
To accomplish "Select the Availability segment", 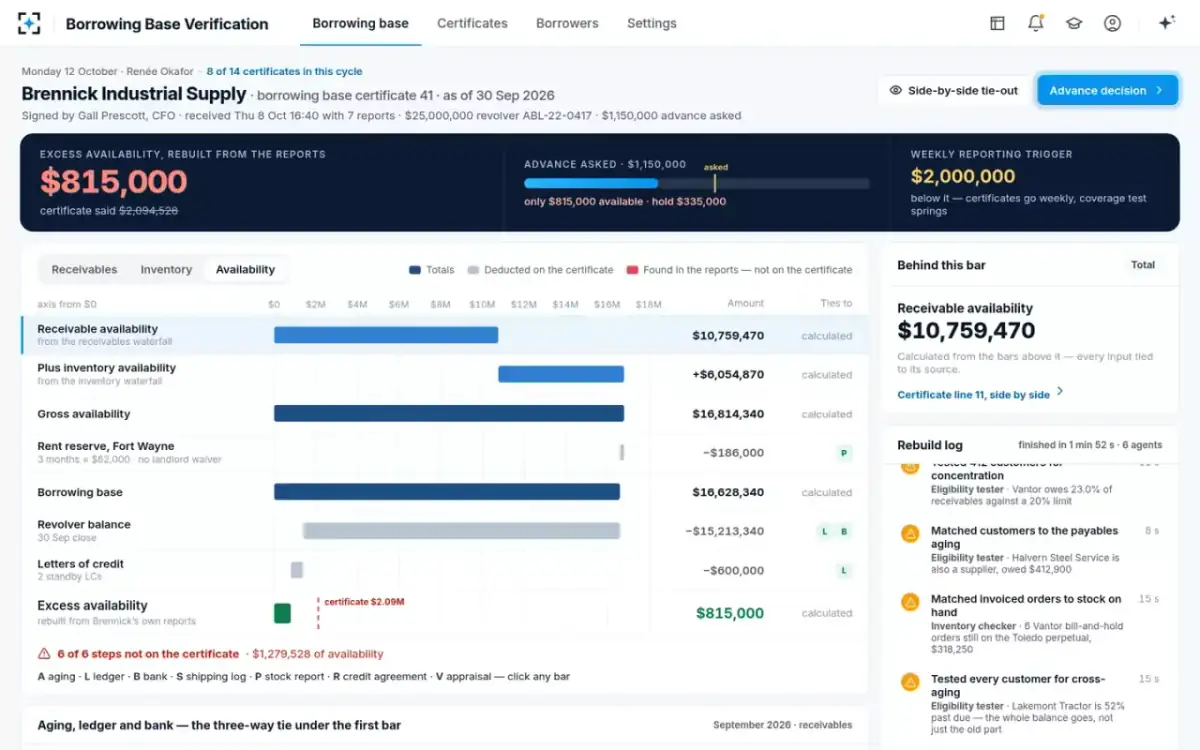I will click(245, 270).
